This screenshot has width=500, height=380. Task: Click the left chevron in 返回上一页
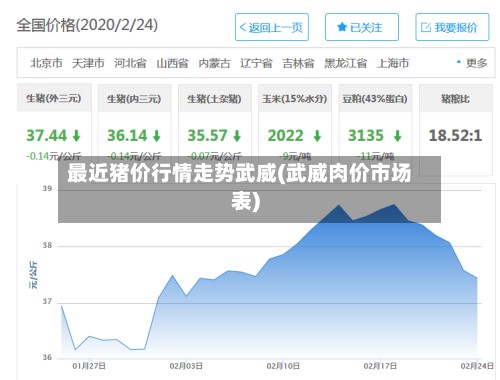[243, 27]
